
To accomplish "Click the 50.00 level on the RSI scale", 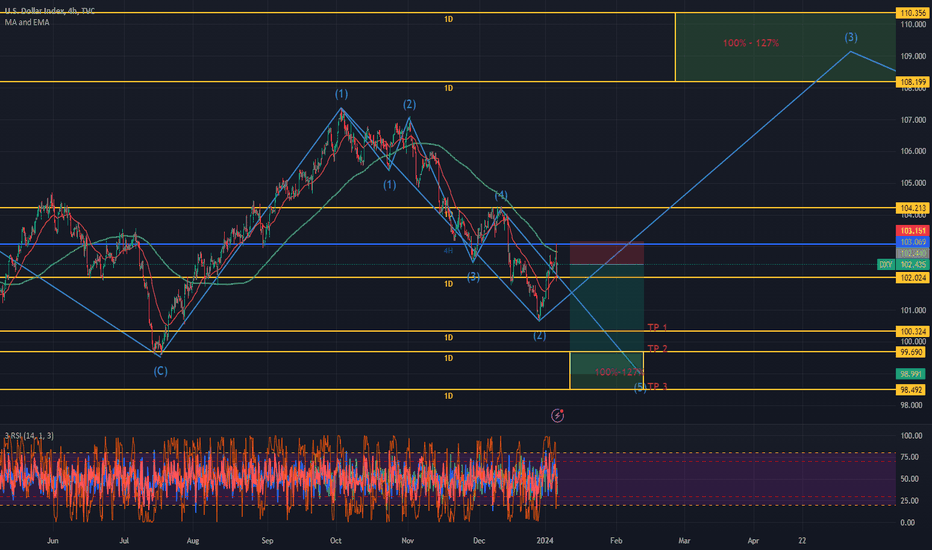I will pyautogui.click(x=909, y=479).
